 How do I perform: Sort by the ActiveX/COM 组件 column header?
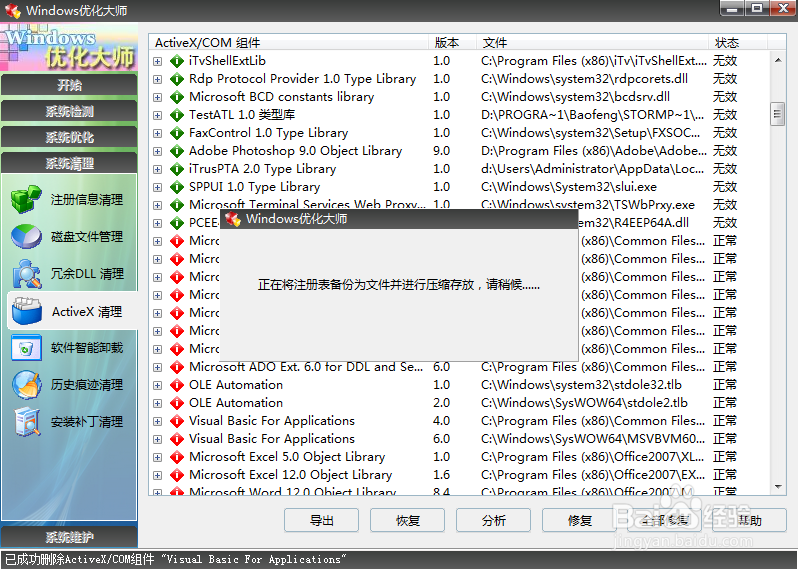click(289, 42)
